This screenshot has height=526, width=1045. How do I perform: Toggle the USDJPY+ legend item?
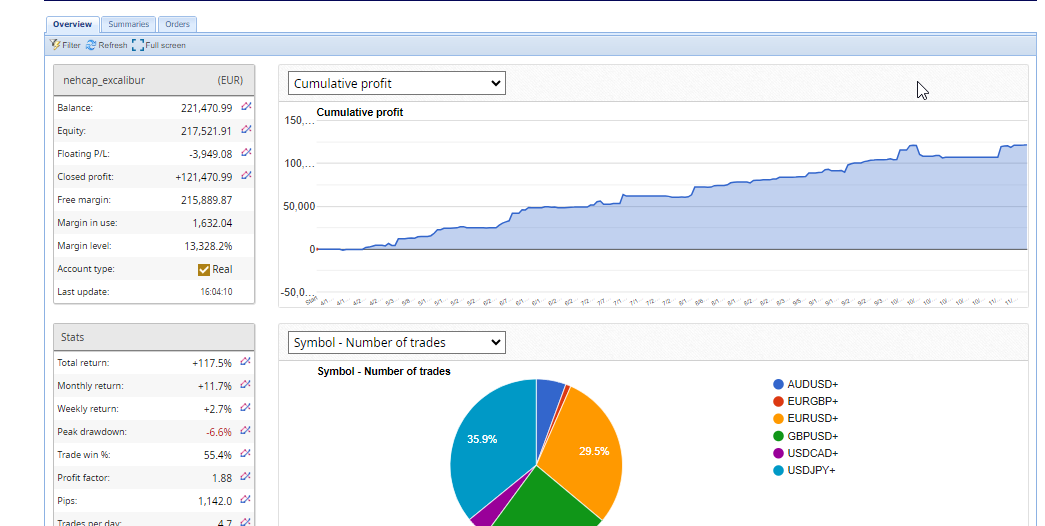811,470
